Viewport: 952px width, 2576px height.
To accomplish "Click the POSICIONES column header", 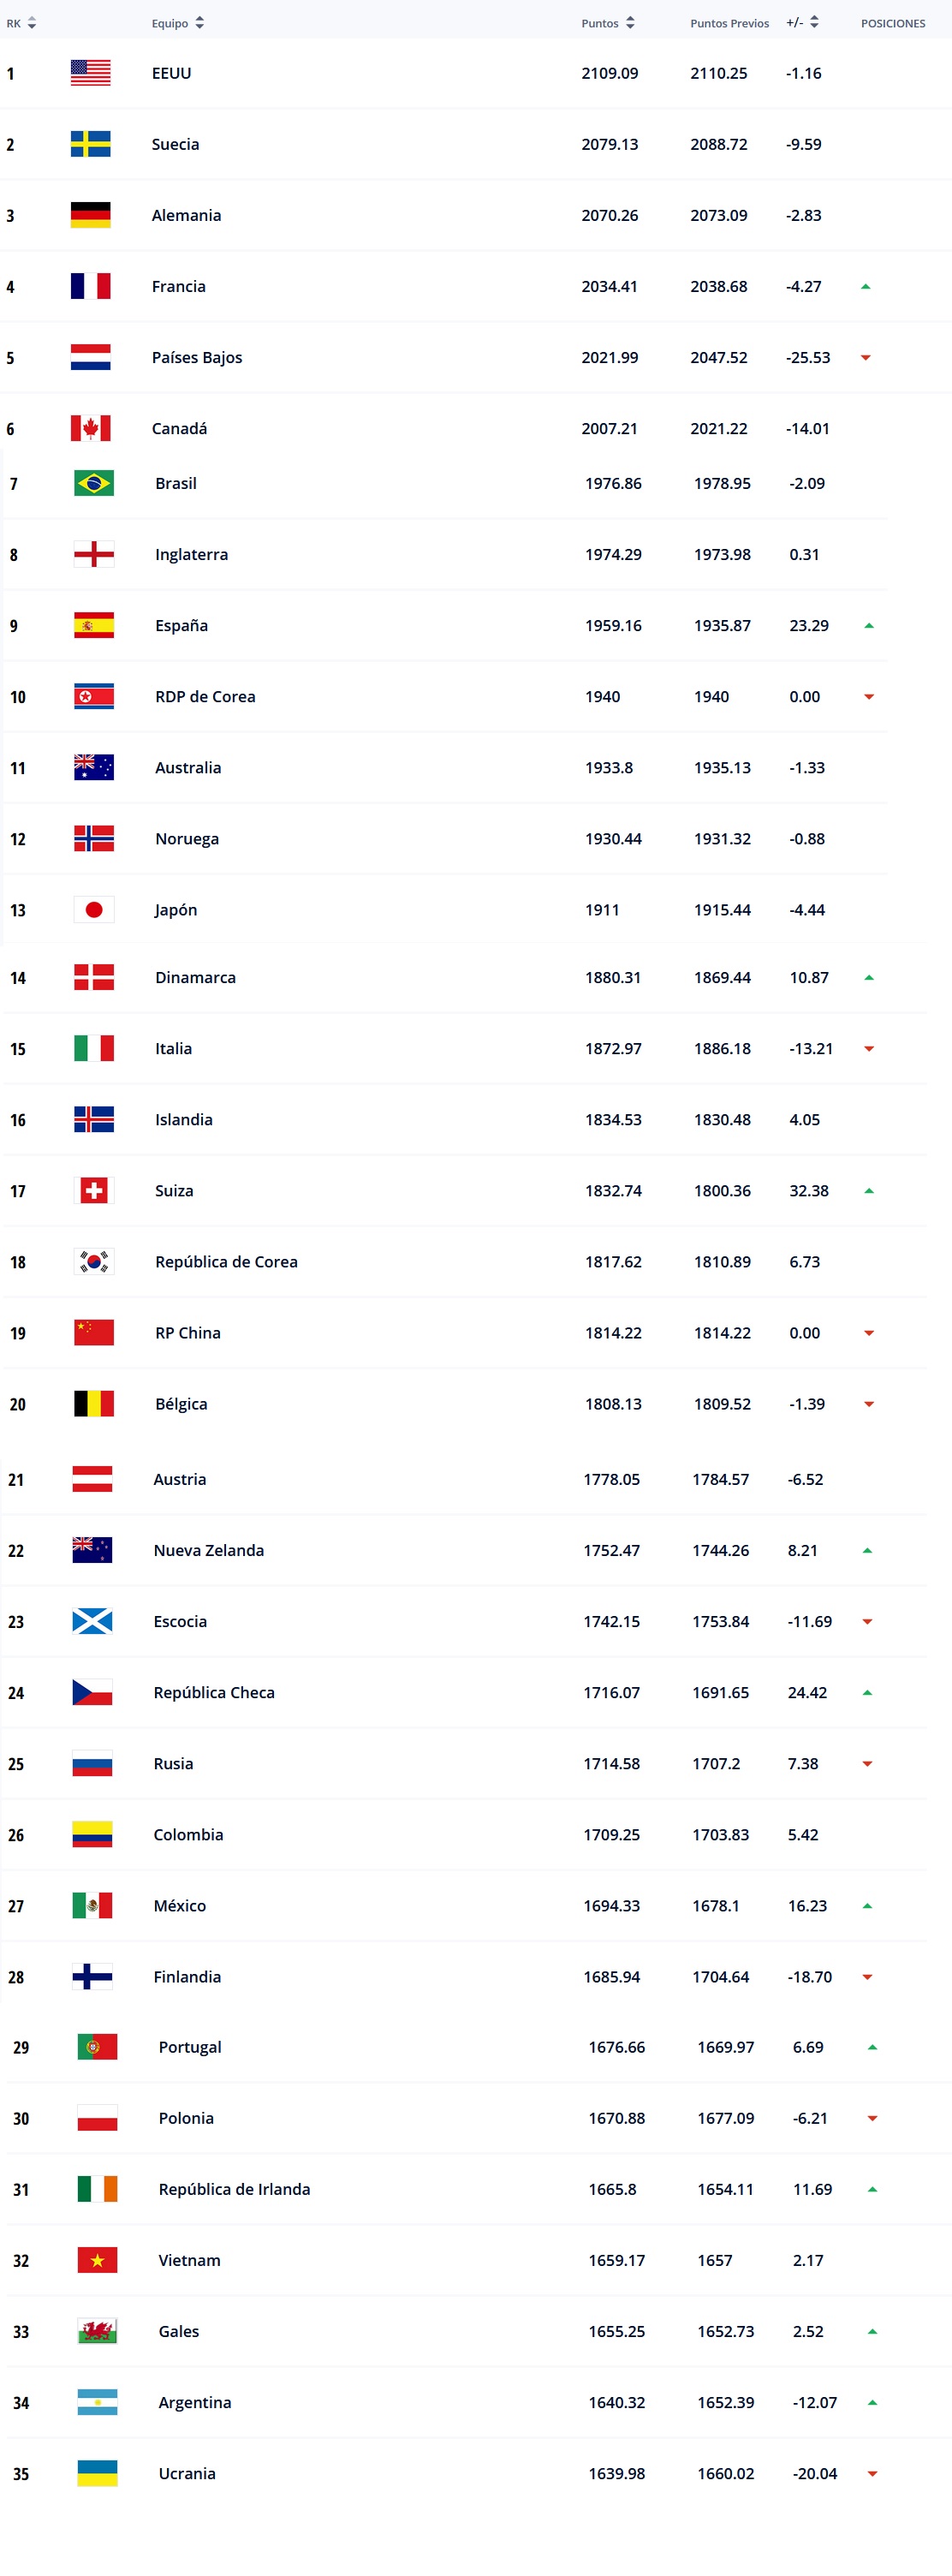I will [893, 23].
